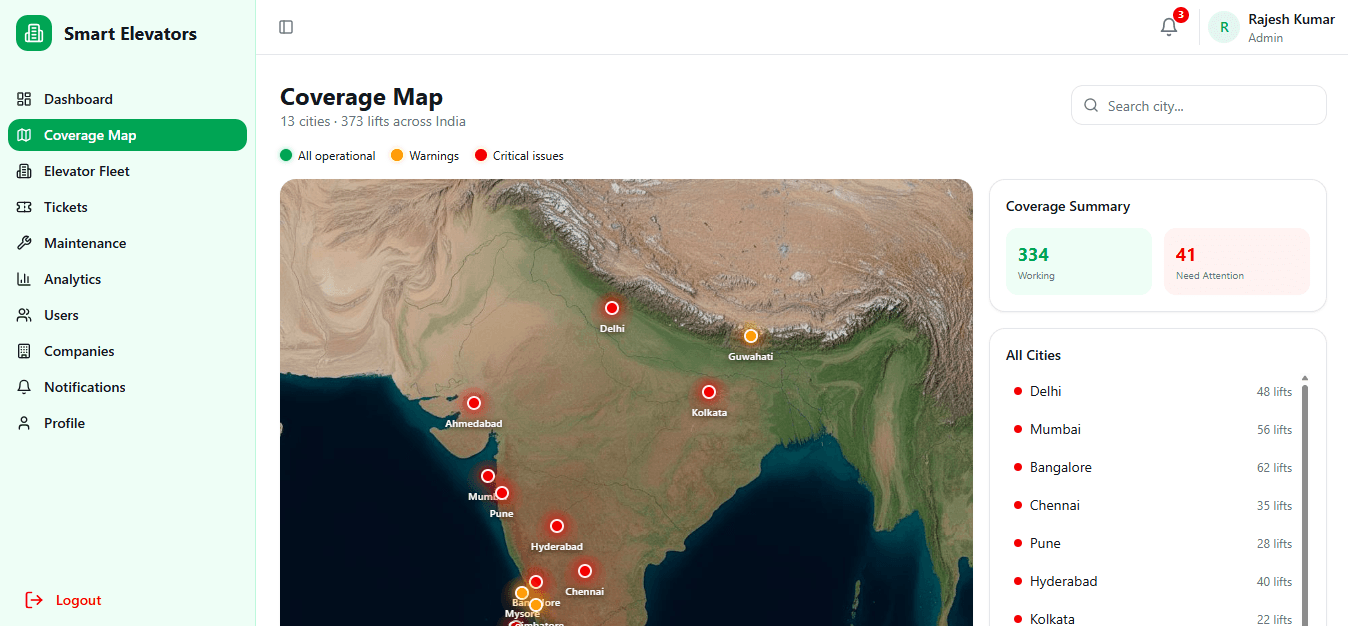Select Delhi in the All Cities list
The height and width of the screenshot is (626, 1348).
(x=1153, y=391)
